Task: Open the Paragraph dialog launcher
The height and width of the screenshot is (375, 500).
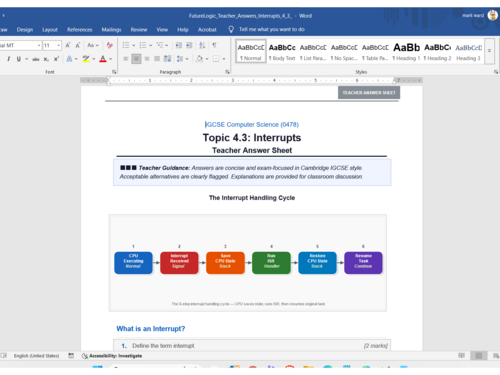Action: tap(227, 72)
